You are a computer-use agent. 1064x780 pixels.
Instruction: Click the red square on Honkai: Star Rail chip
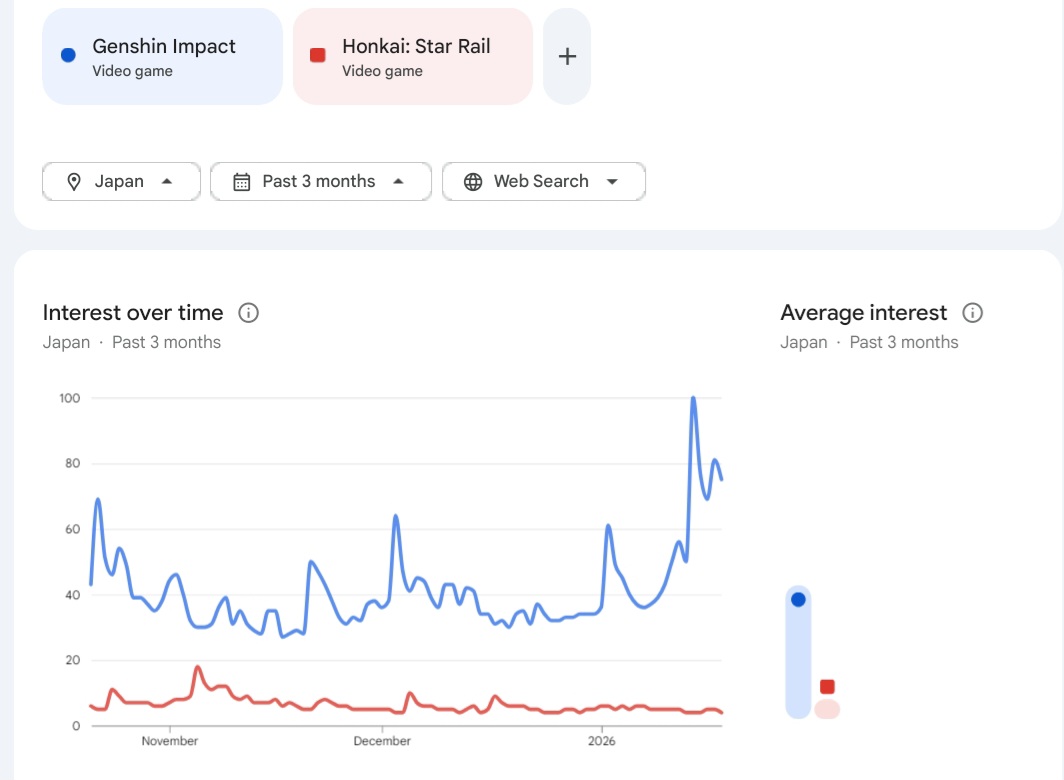click(x=318, y=56)
